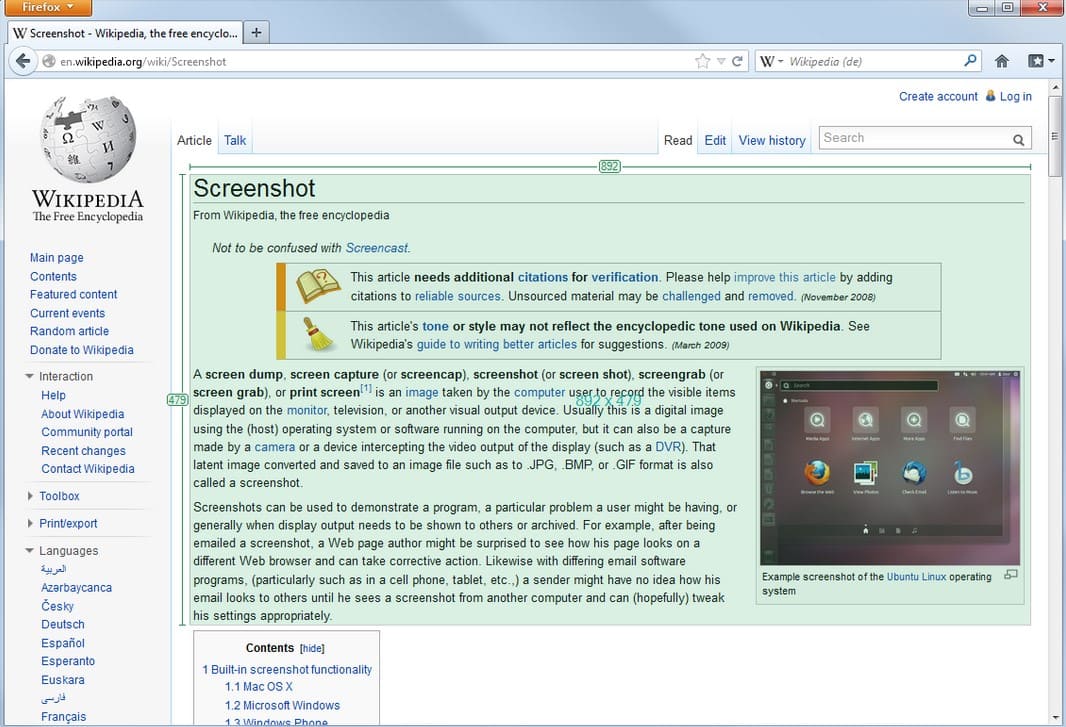The image size is (1066, 727).
Task: Click the Ubuntu example screenshot thumbnail
Action: [890, 467]
